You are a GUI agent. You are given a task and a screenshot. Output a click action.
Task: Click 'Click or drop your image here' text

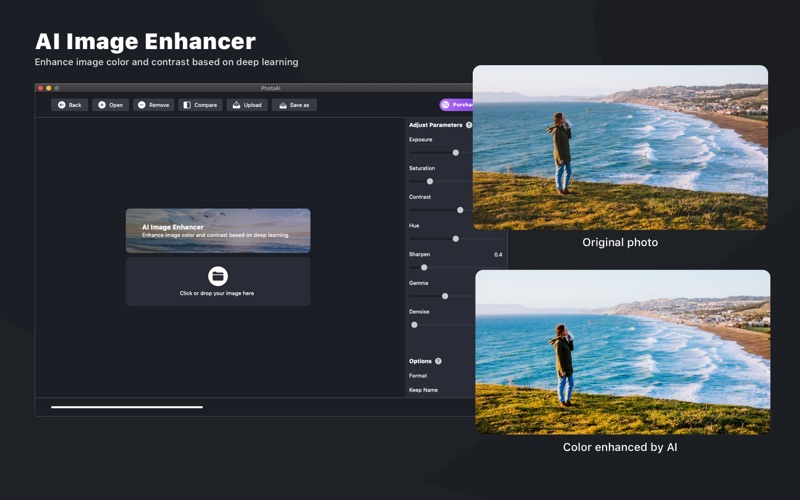coord(217,293)
